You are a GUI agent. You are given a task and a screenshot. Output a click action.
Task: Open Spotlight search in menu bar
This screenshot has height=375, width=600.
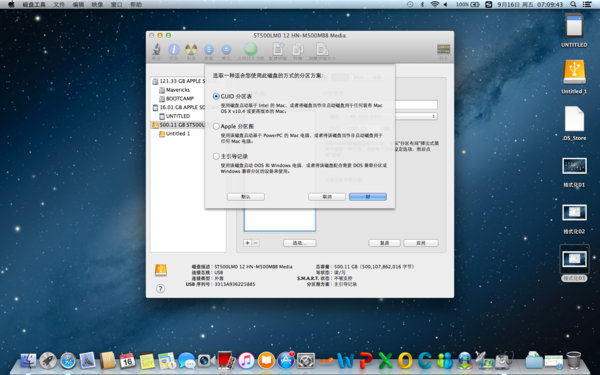point(573,5)
